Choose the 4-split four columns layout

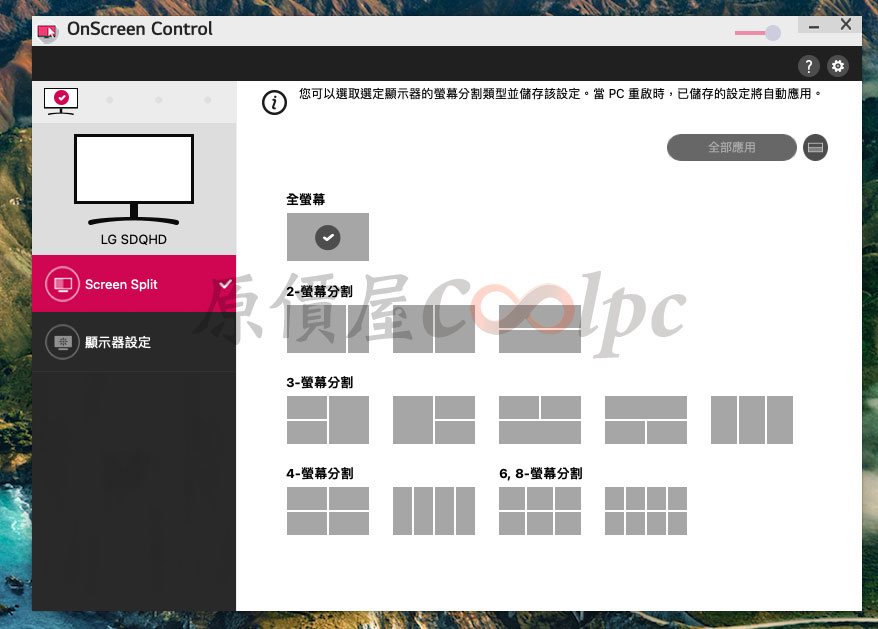[433, 511]
